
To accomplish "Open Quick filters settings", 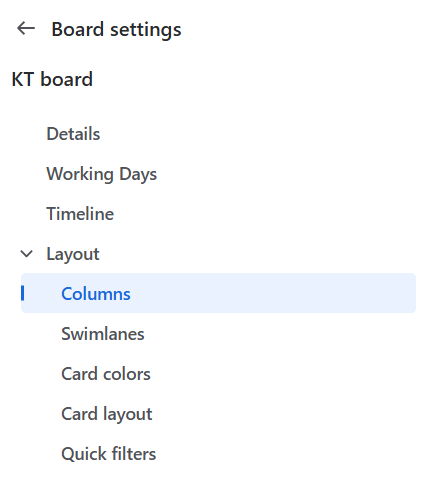I will [109, 454].
